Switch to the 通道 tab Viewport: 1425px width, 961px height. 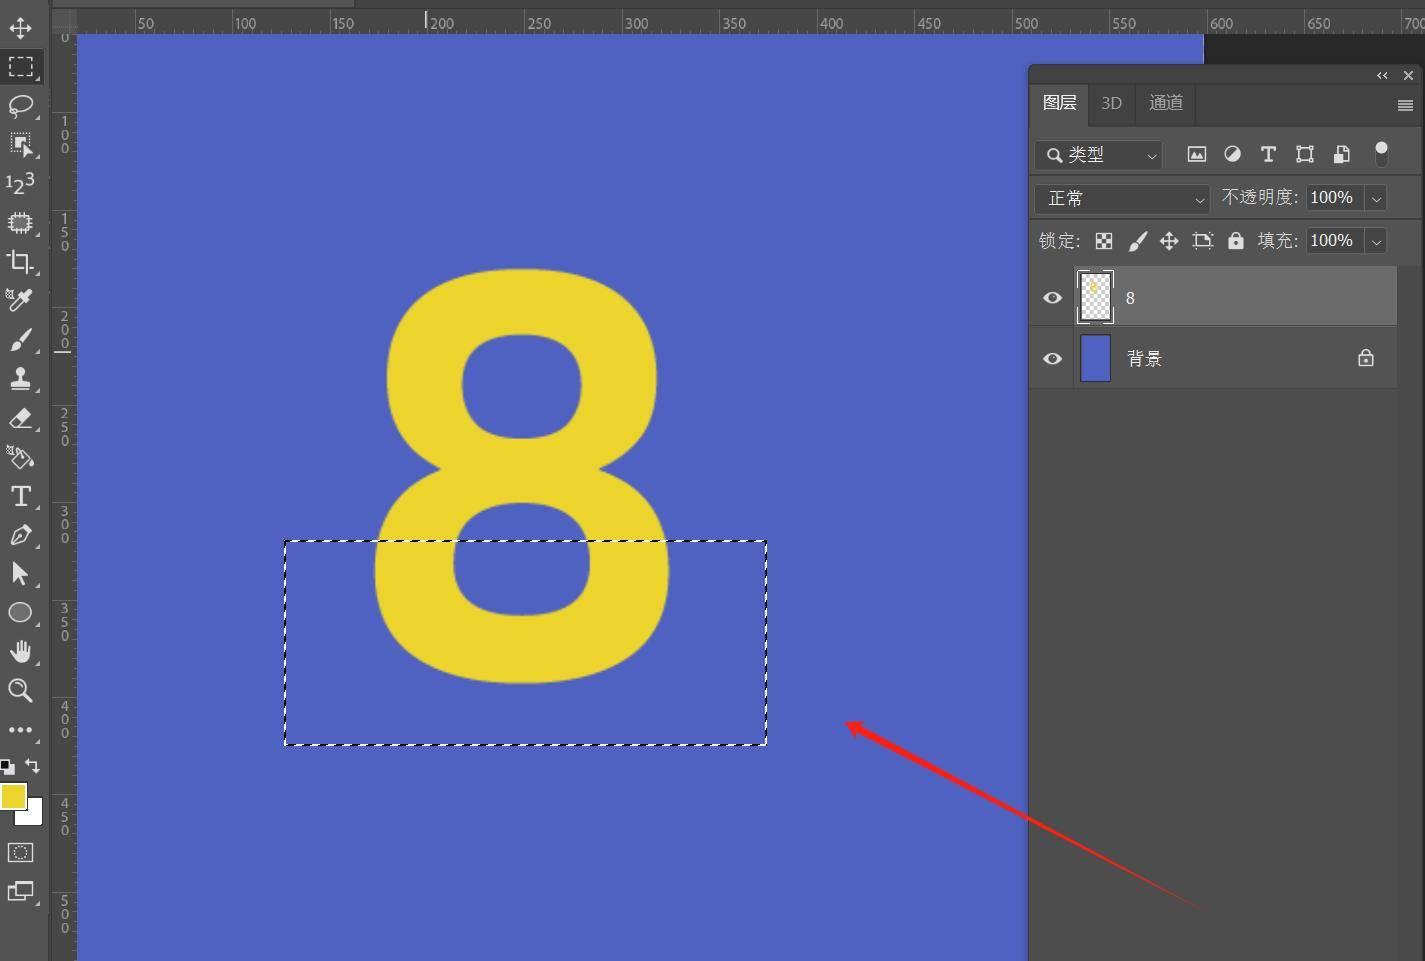coord(1165,103)
